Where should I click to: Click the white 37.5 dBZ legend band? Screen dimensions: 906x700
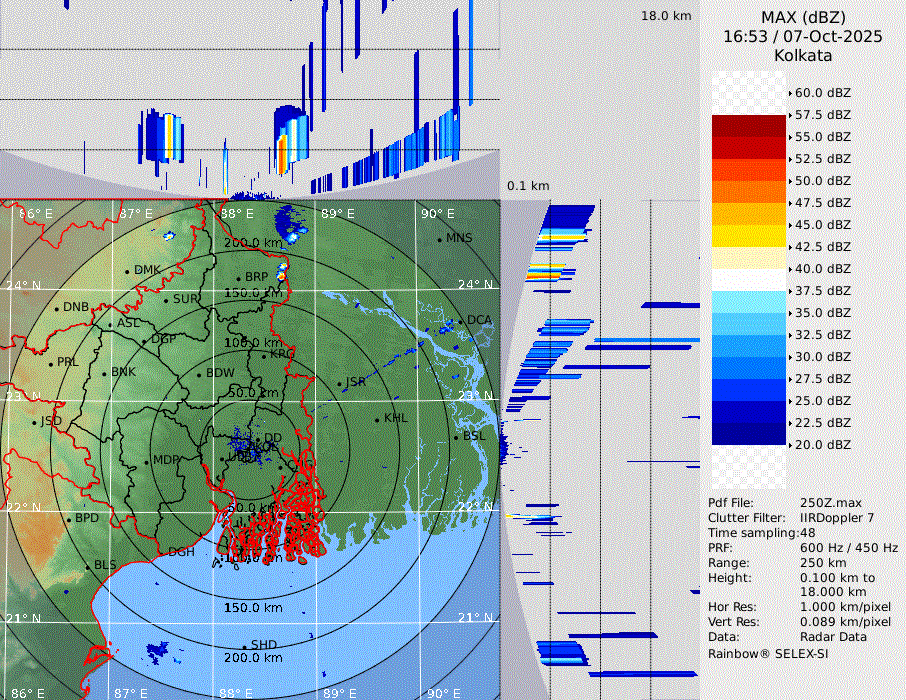[748, 280]
